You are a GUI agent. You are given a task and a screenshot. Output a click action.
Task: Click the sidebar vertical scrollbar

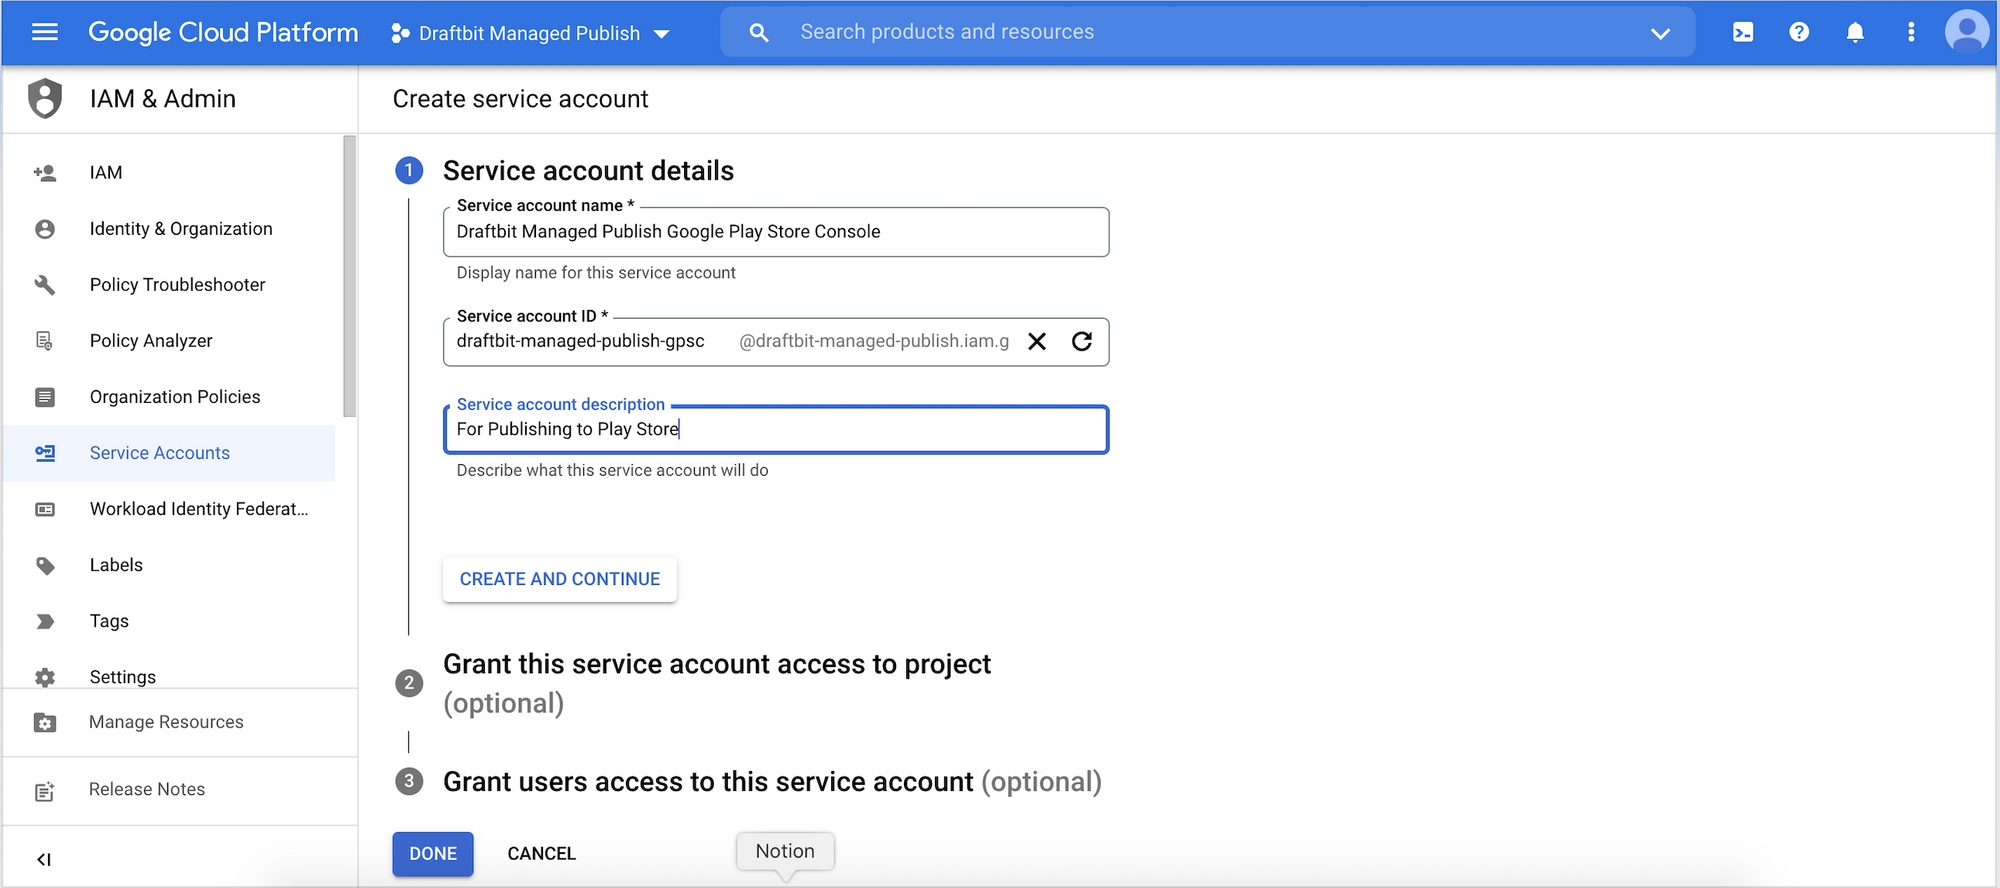click(x=349, y=276)
